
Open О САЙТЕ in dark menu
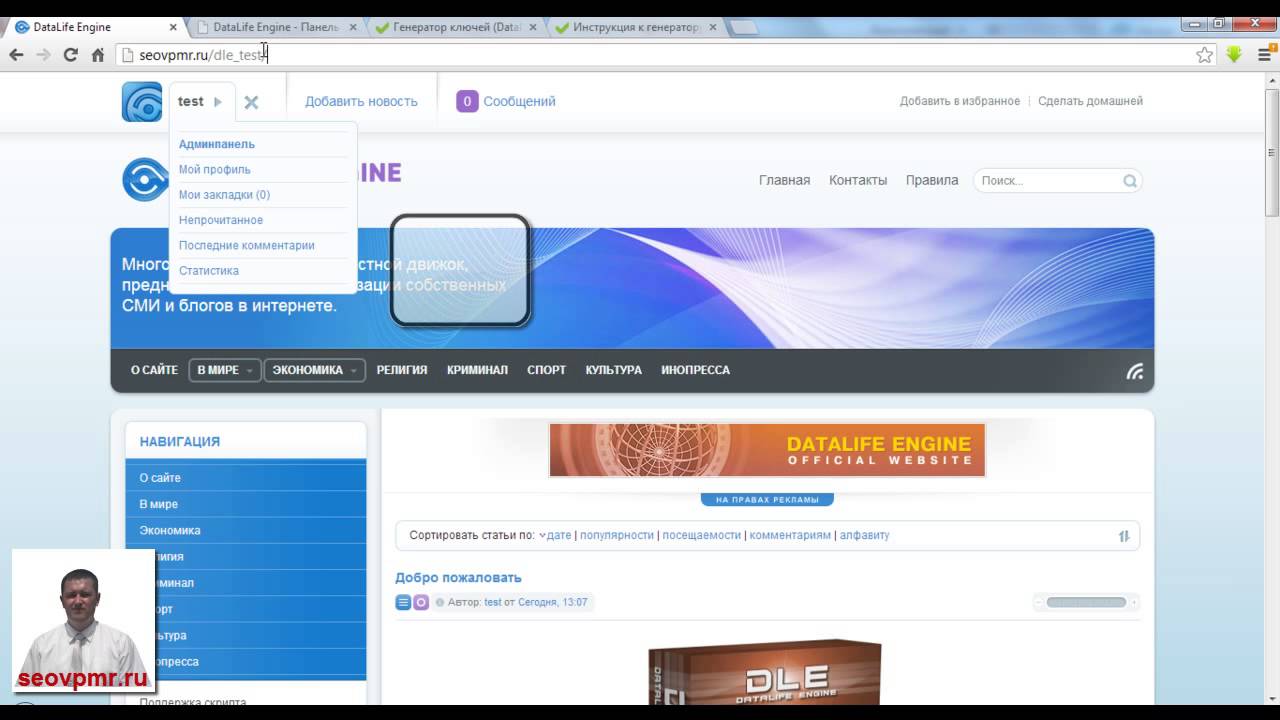tap(154, 370)
